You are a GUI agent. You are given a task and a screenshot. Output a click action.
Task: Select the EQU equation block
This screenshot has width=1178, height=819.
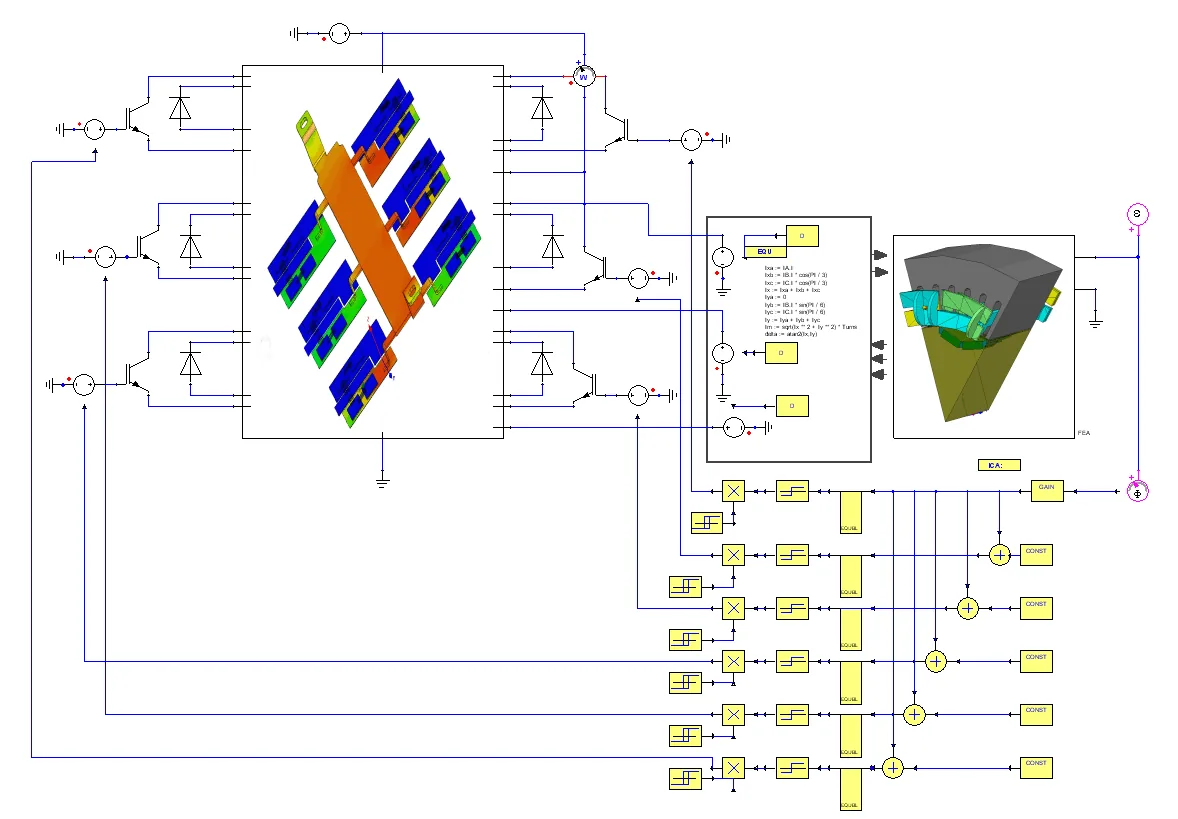click(765, 252)
